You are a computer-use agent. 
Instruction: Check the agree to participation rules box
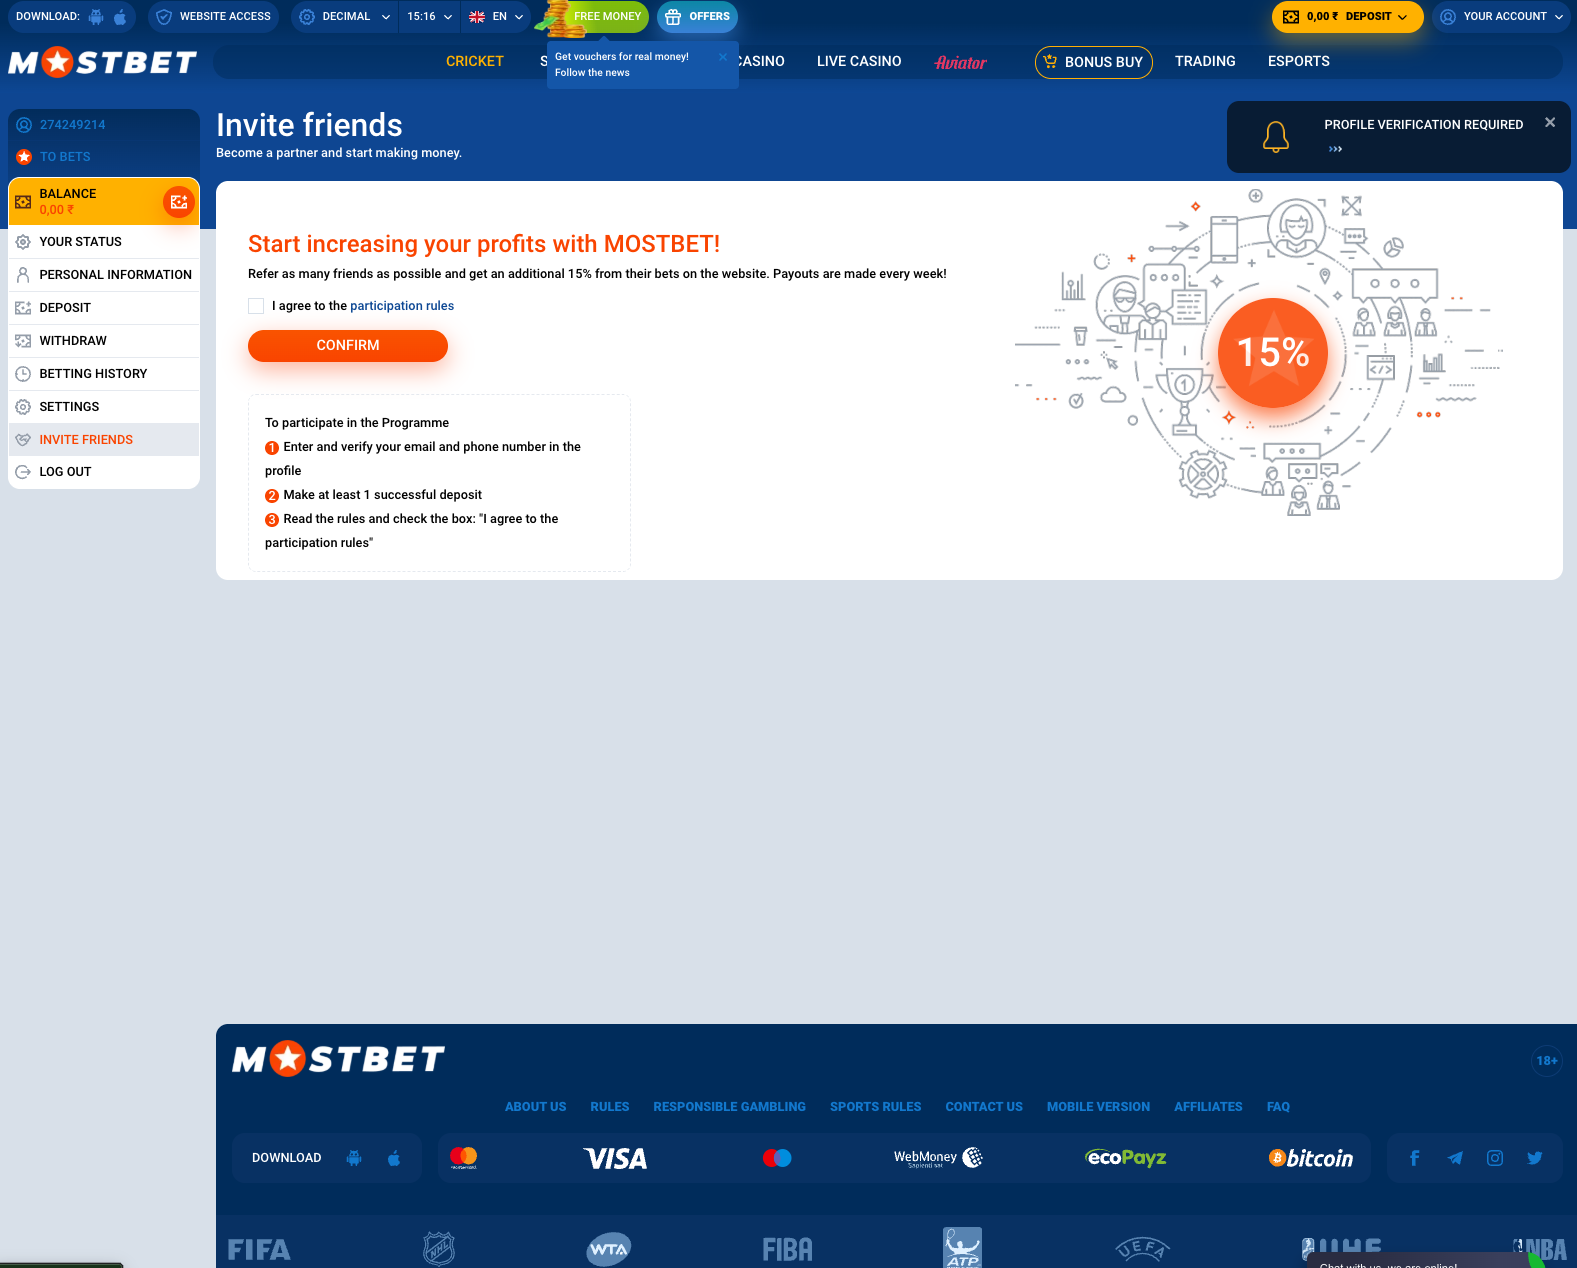tap(256, 306)
